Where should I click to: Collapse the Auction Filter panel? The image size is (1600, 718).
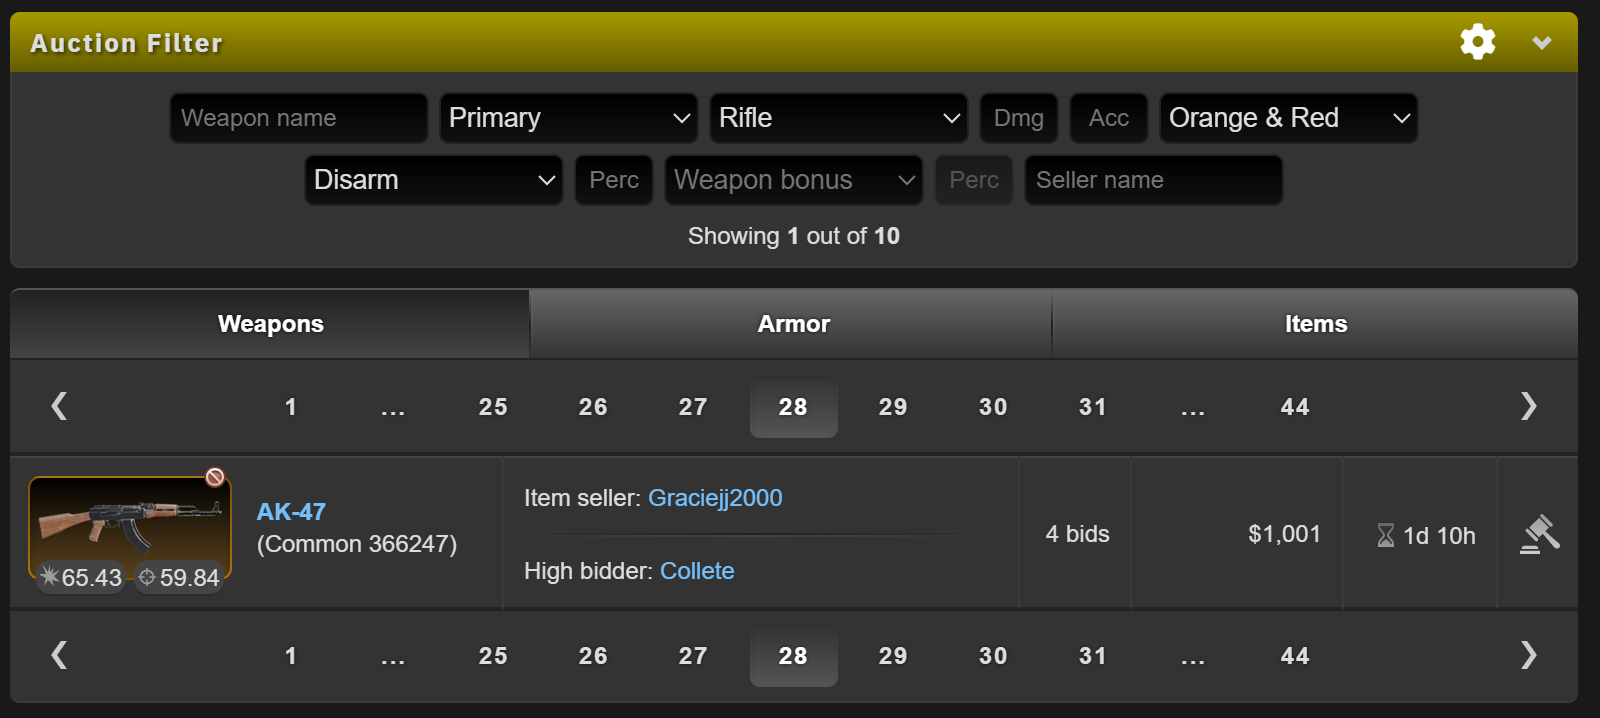[x=1541, y=42]
